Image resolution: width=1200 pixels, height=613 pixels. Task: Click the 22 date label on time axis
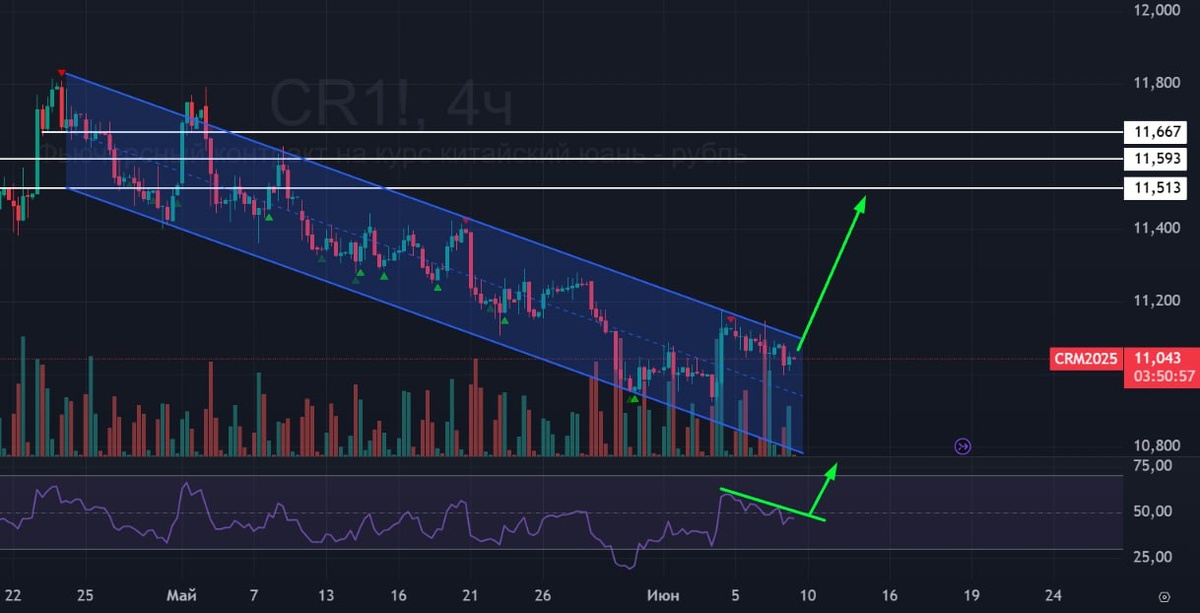point(12,596)
